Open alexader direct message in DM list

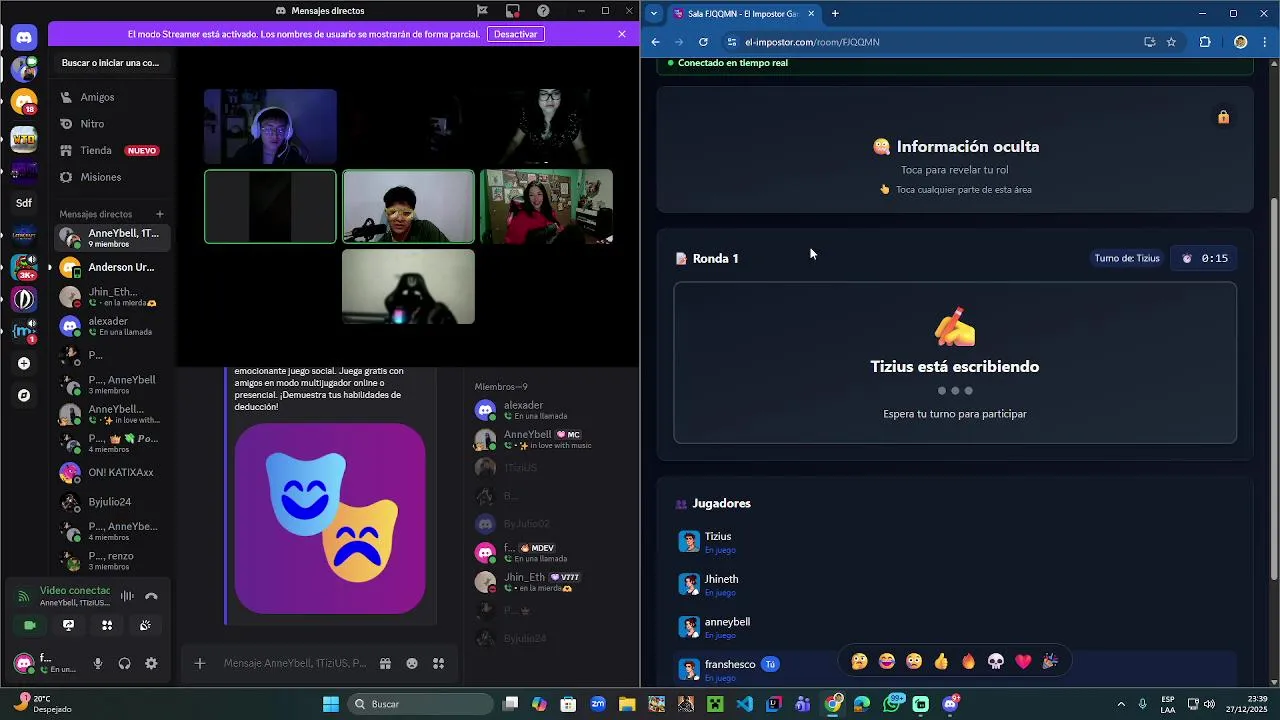110,326
